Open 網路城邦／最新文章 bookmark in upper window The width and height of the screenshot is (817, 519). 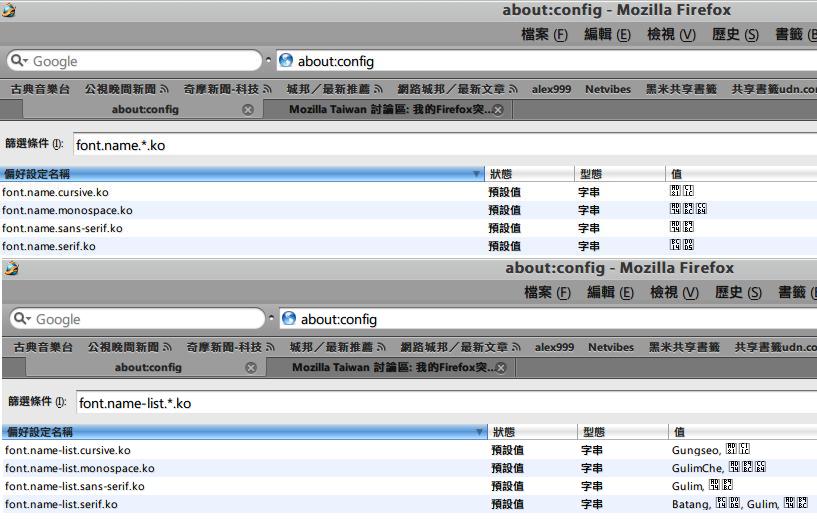point(457,89)
